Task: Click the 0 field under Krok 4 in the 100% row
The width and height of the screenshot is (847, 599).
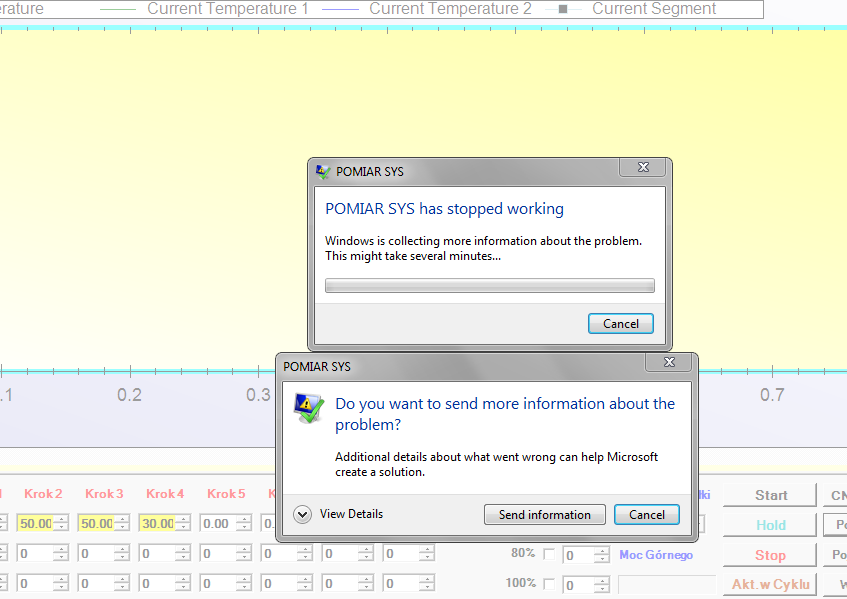Action: [158, 583]
